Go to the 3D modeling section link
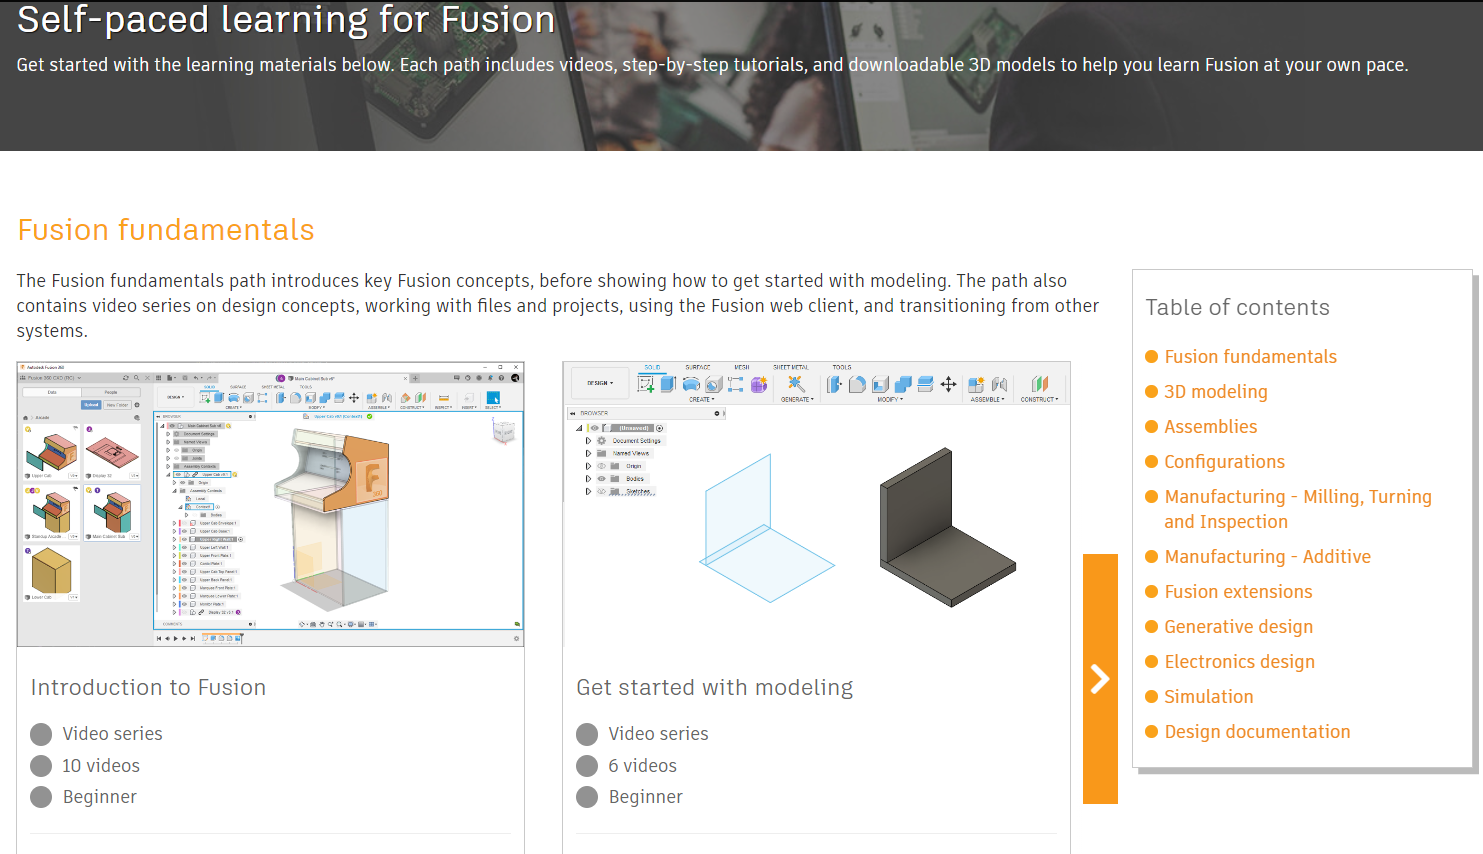Viewport: 1483px width, 854px height. tap(1215, 392)
